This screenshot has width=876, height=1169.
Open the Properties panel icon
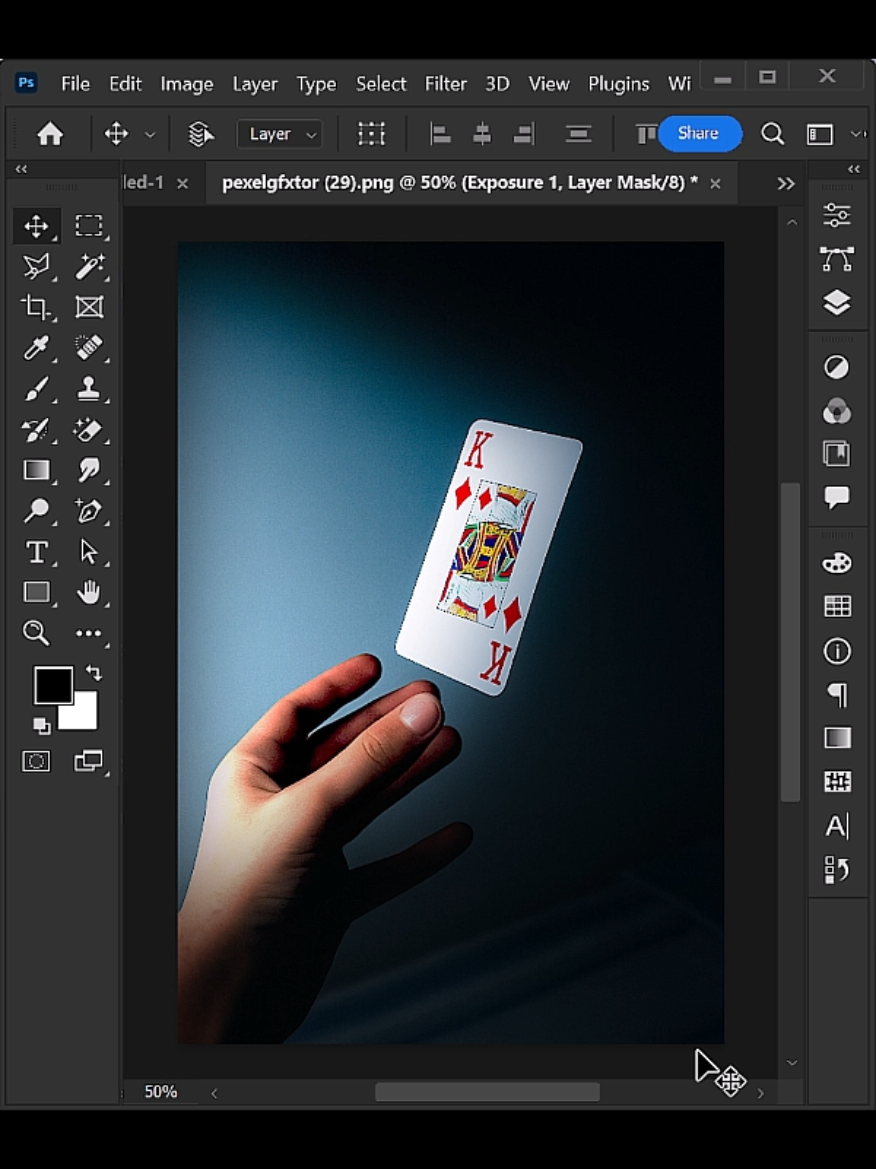click(x=837, y=213)
